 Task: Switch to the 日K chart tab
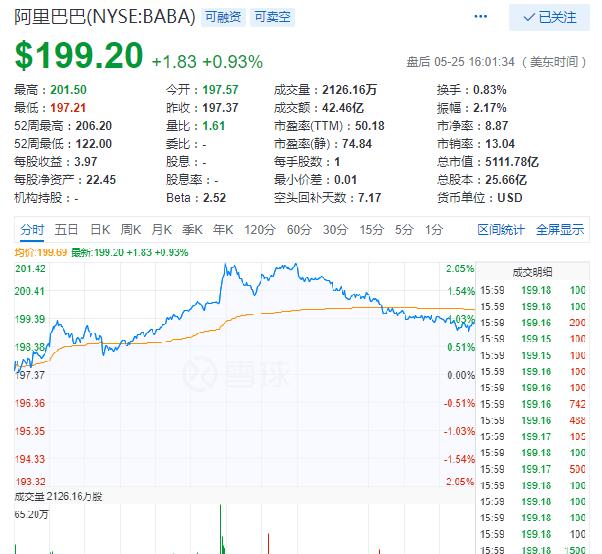[x=100, y=230]
